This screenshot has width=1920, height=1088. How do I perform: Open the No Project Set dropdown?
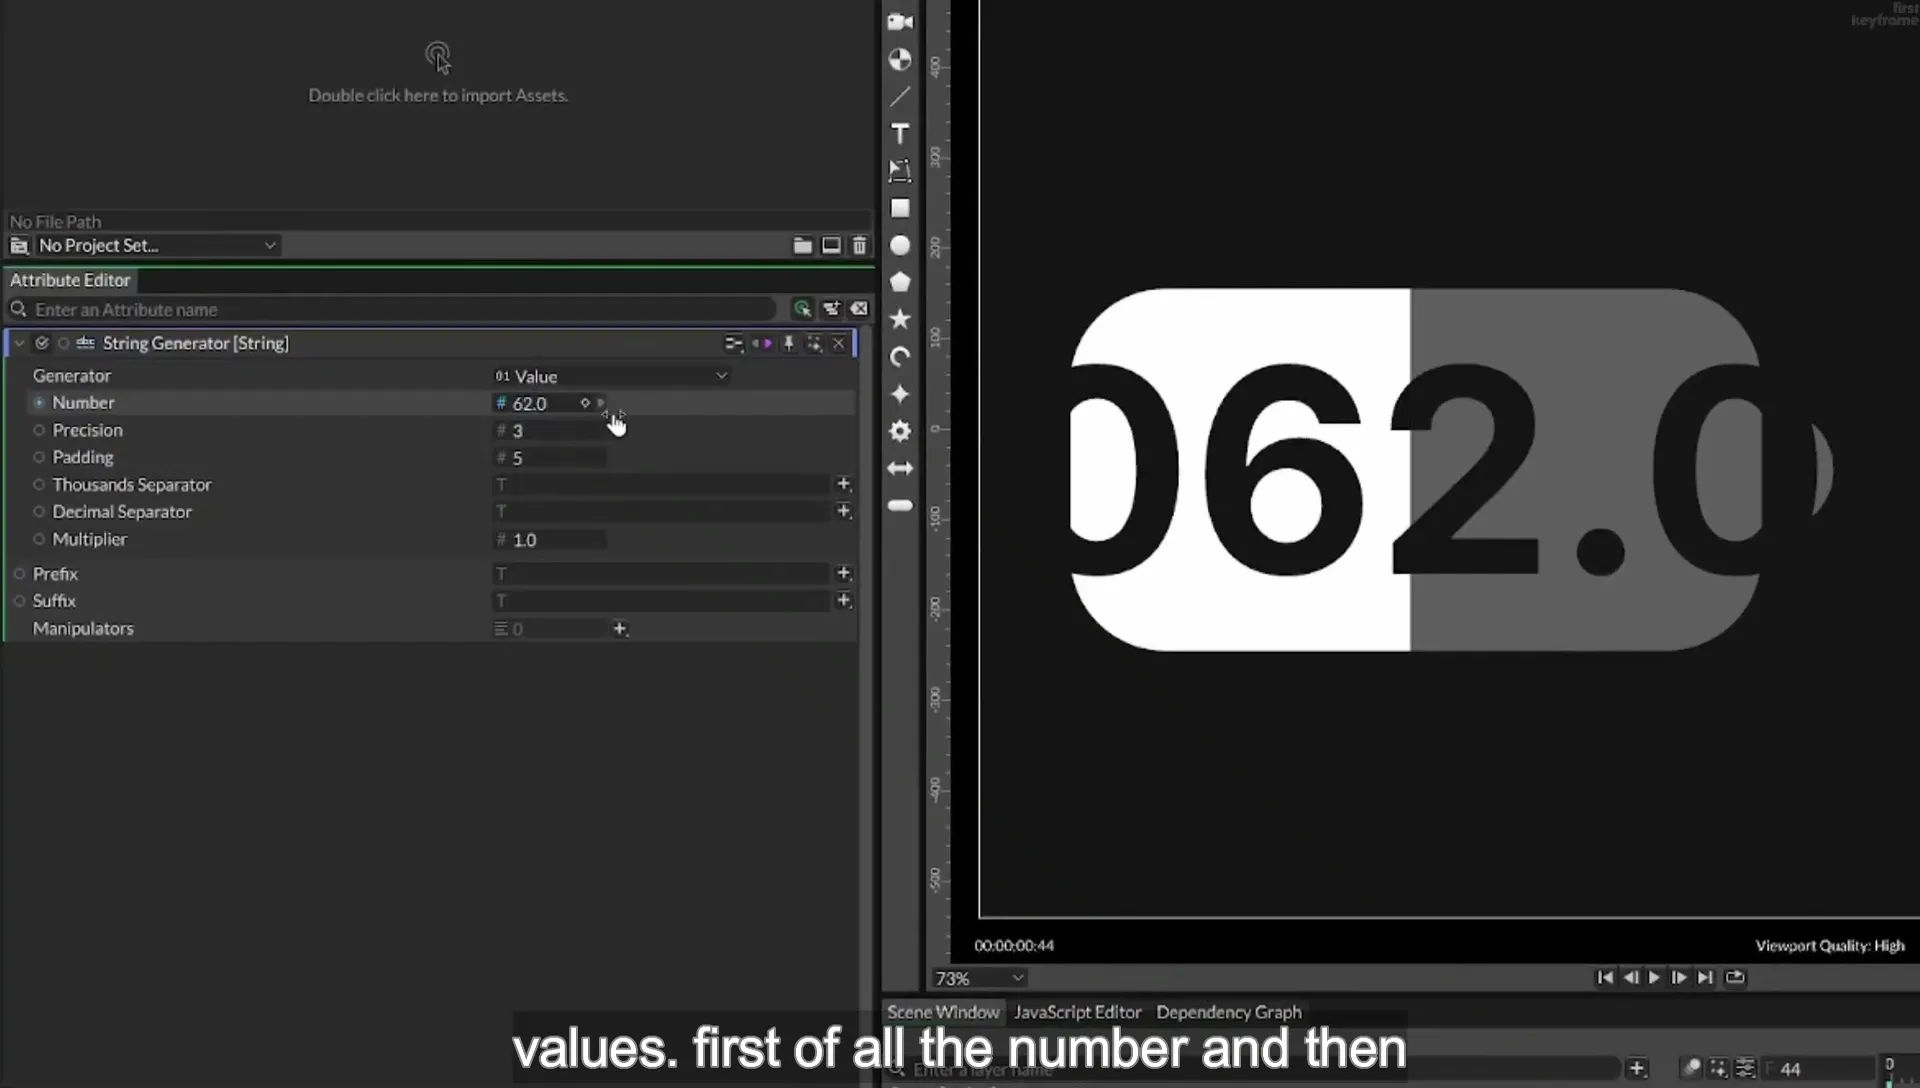point(157,245)
